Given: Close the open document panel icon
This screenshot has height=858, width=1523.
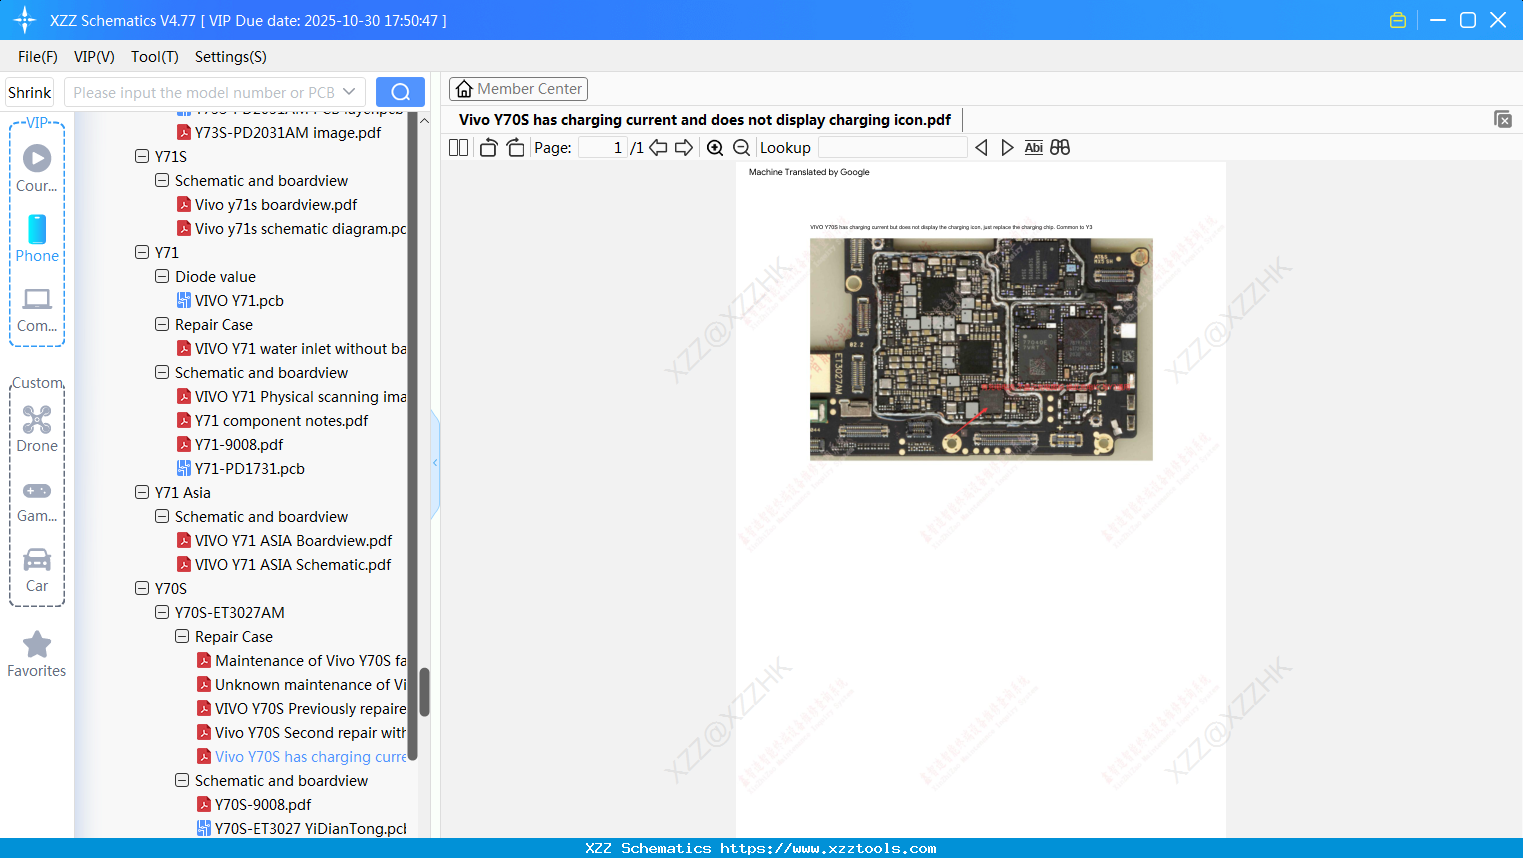Looking at the screenshot, I should coord(1503,119).
